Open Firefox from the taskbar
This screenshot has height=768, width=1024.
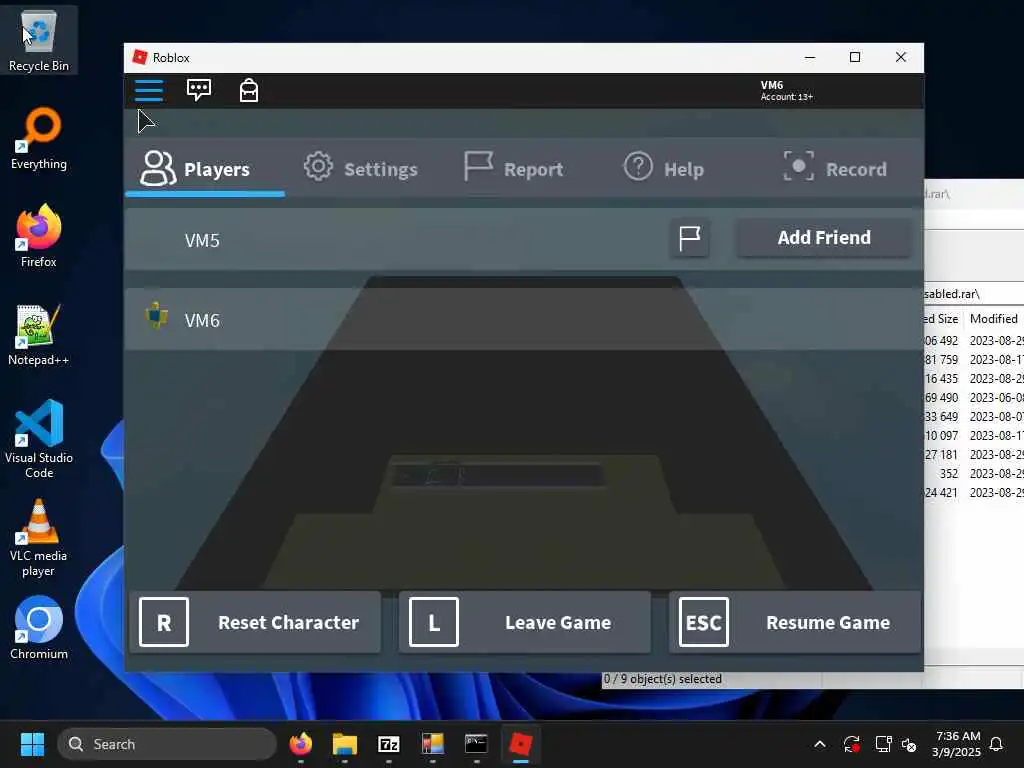[x=300, y=744]
